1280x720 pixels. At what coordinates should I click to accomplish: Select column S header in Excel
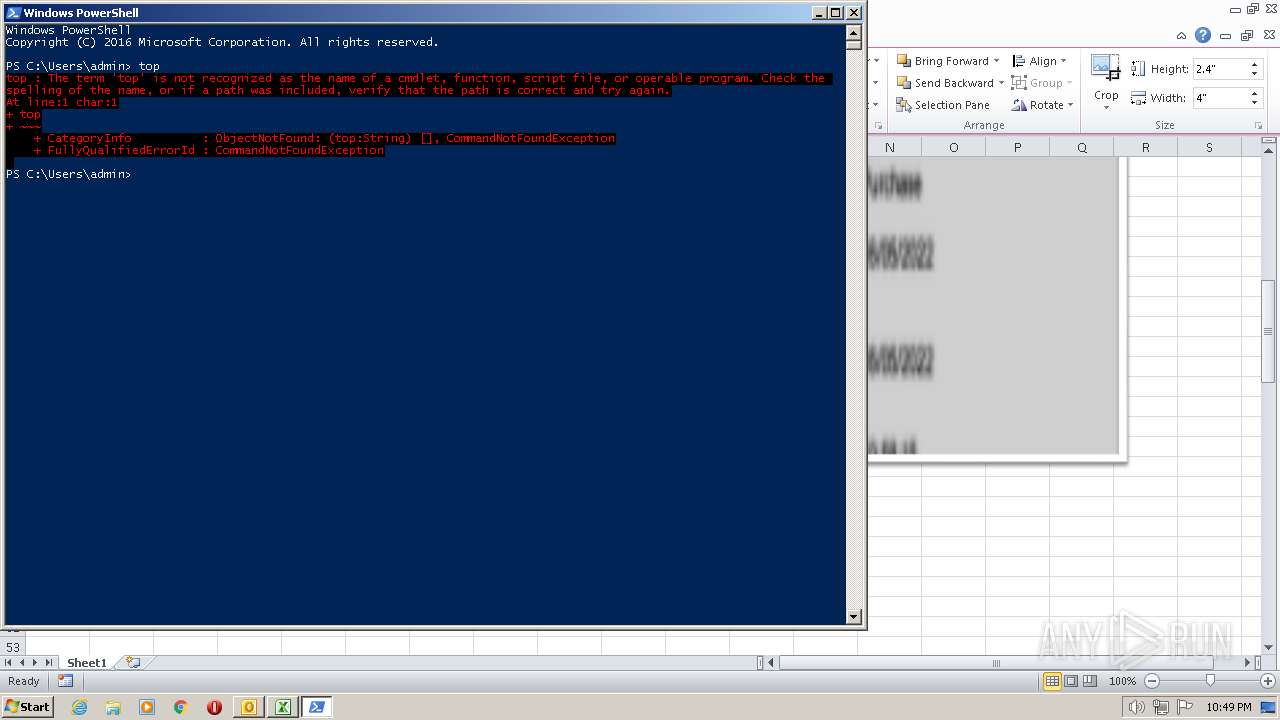[1209, 147]
